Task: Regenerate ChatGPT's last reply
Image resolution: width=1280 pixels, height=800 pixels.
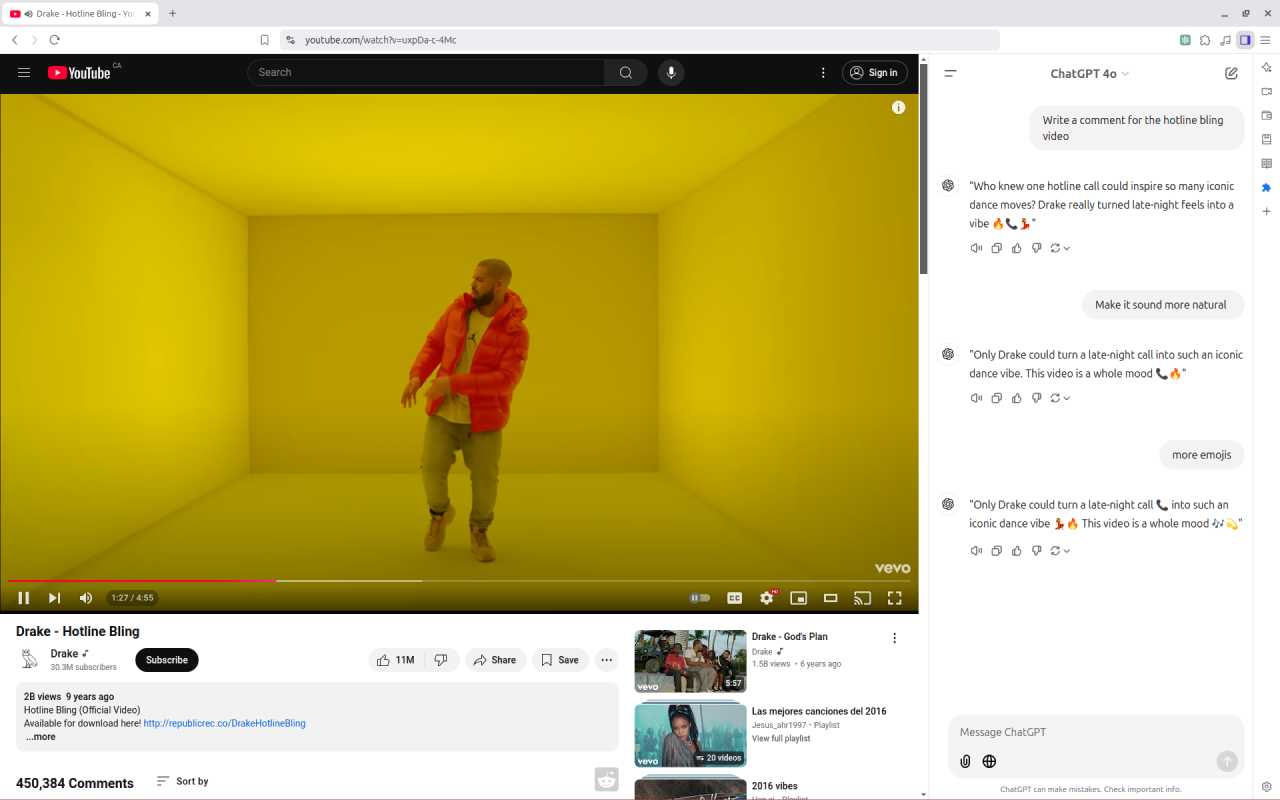Action: point(1056,550)
